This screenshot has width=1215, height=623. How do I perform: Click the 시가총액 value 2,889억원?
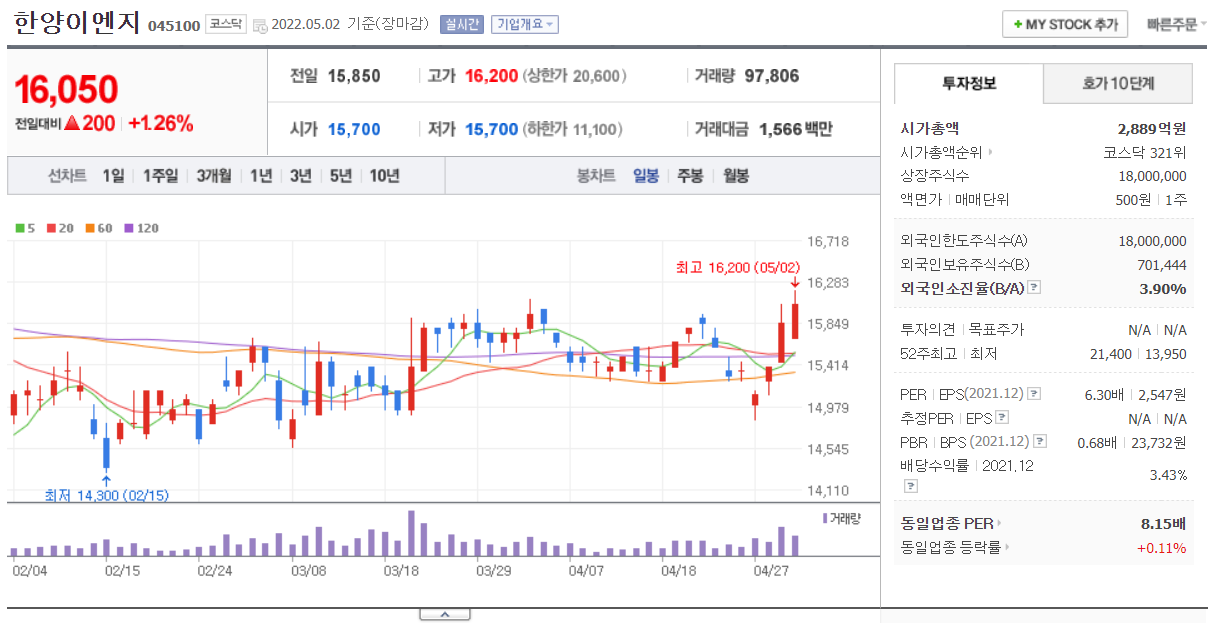click(x=1152, y=129)
